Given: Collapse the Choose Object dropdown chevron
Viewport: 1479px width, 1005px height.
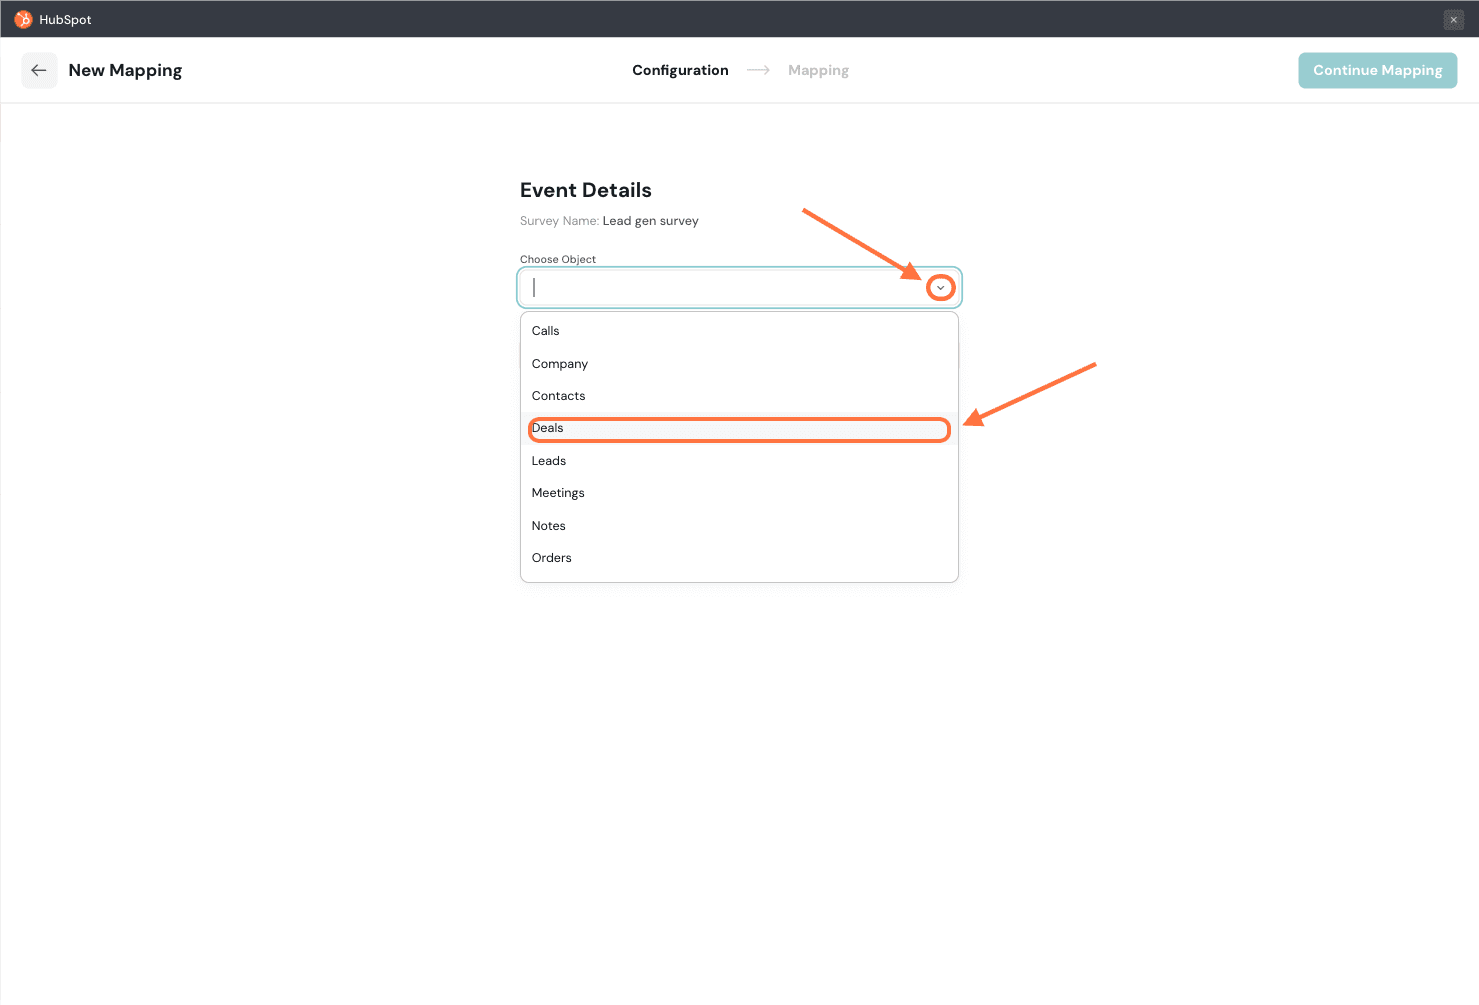Looking at the screenshot, I should [940, 288].
